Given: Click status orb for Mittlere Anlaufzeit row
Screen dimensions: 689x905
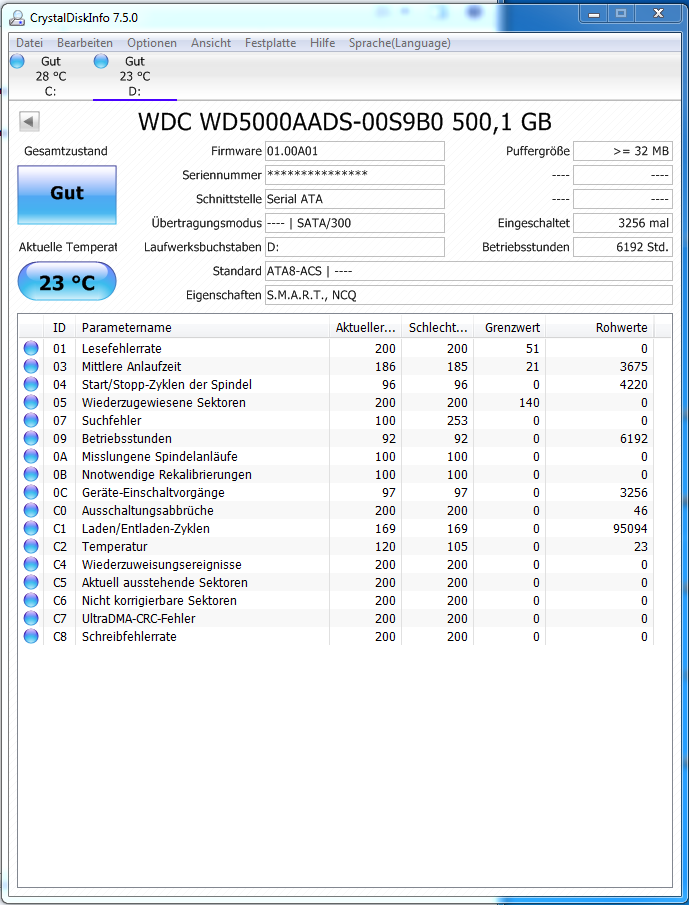Looking at the screenshot, I should pos(31,366).
